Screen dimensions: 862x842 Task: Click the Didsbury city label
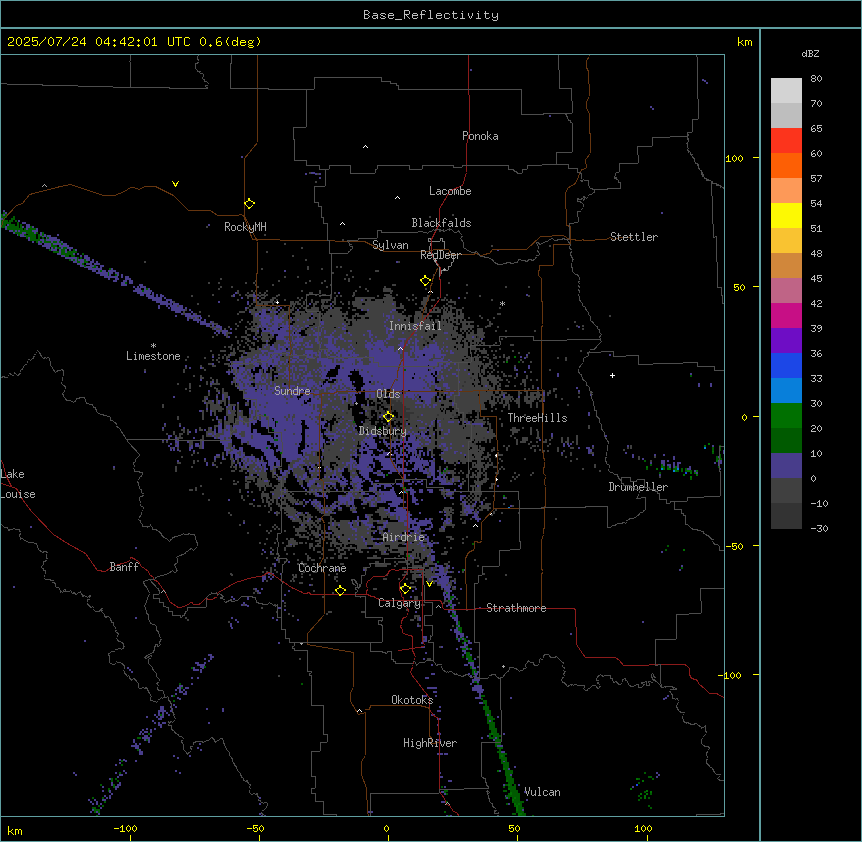383,431
